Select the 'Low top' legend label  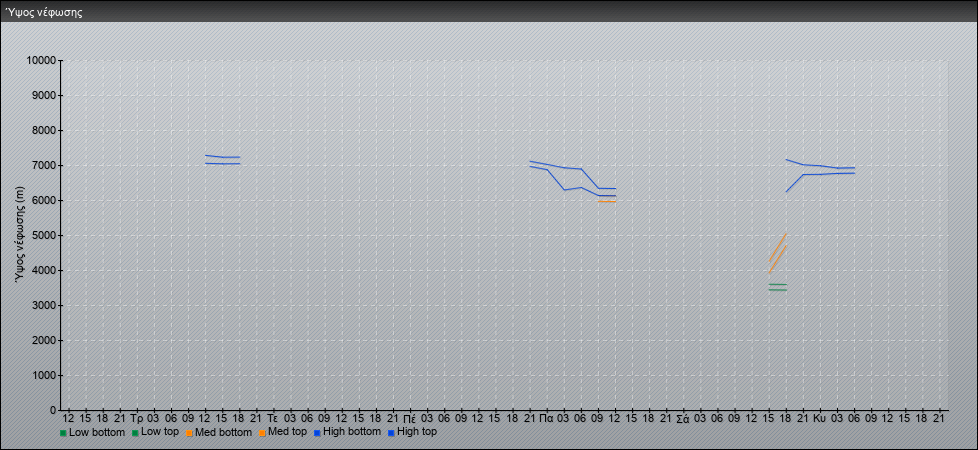[160, 432]
